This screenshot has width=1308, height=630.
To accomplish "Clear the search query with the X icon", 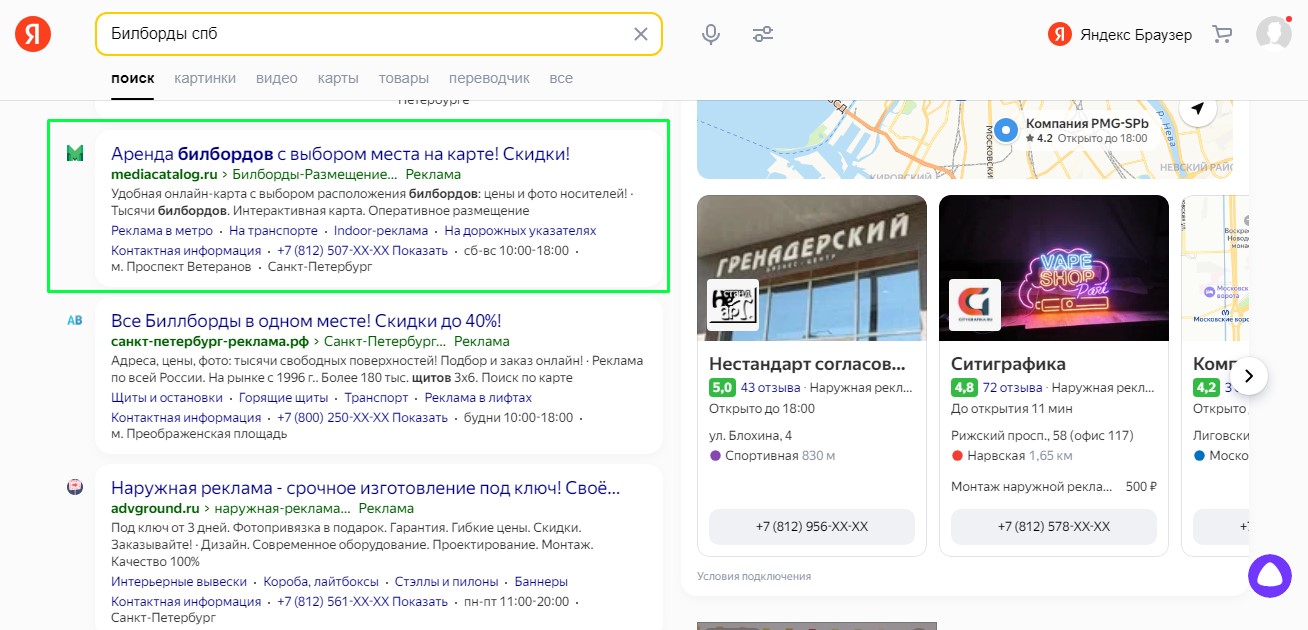I will (640, 33).
